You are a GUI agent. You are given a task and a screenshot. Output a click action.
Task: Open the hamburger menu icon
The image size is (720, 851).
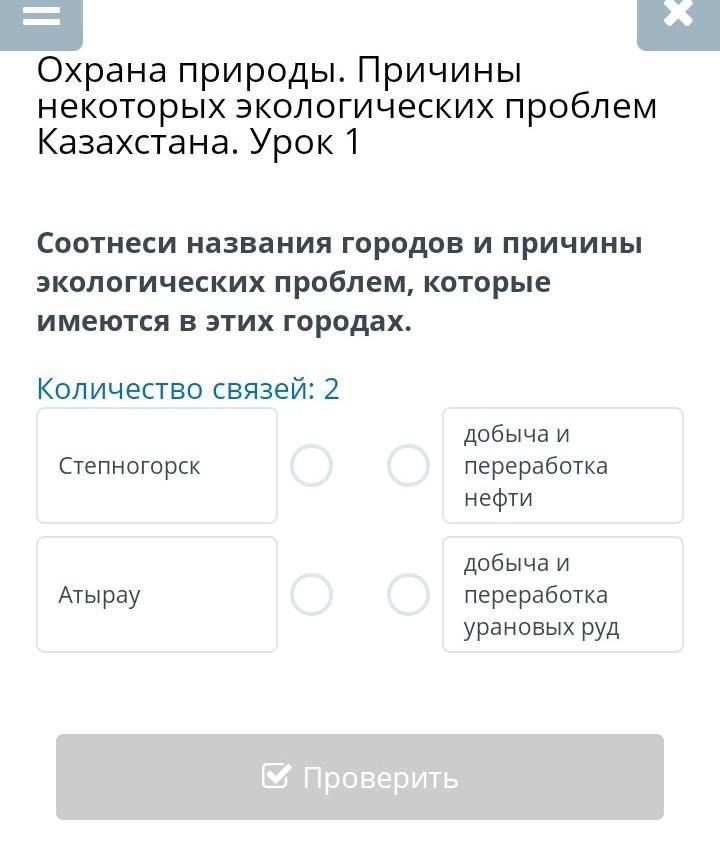point(41,15)
